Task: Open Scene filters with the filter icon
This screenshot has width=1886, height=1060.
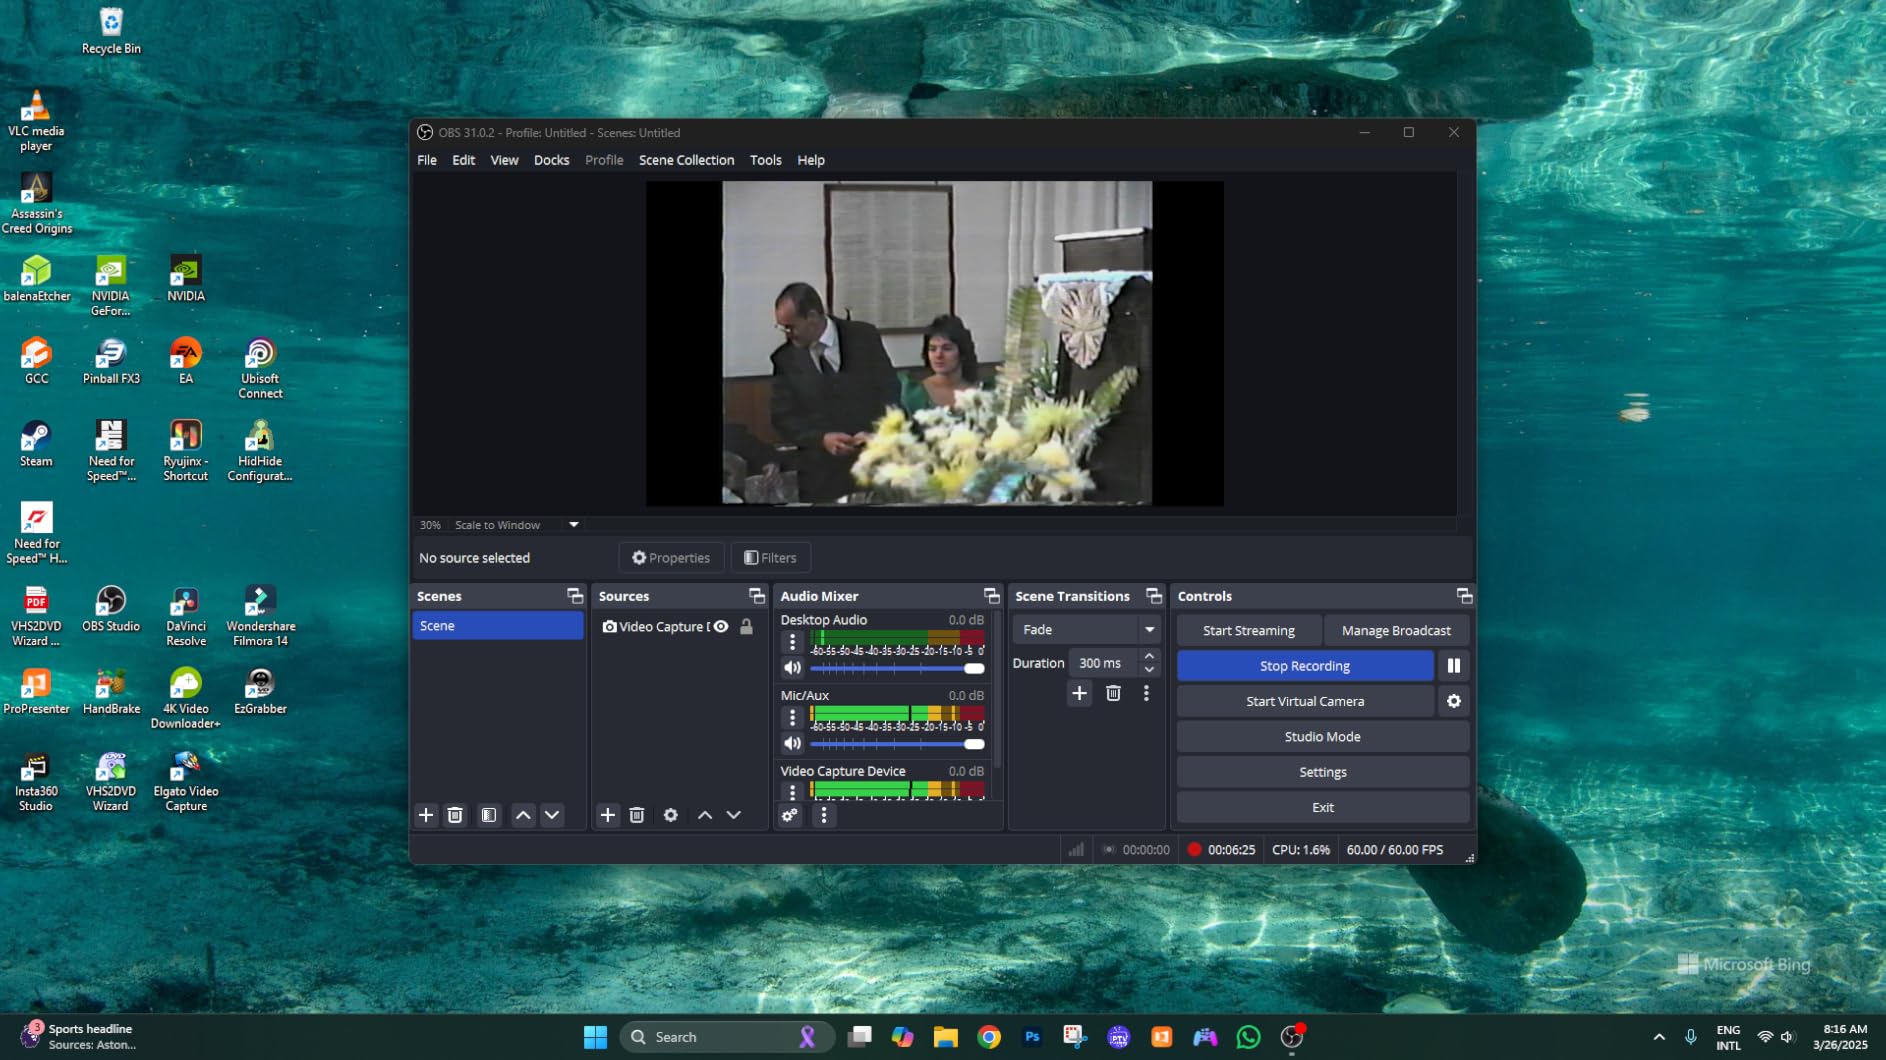Action: tap(489, 815)
